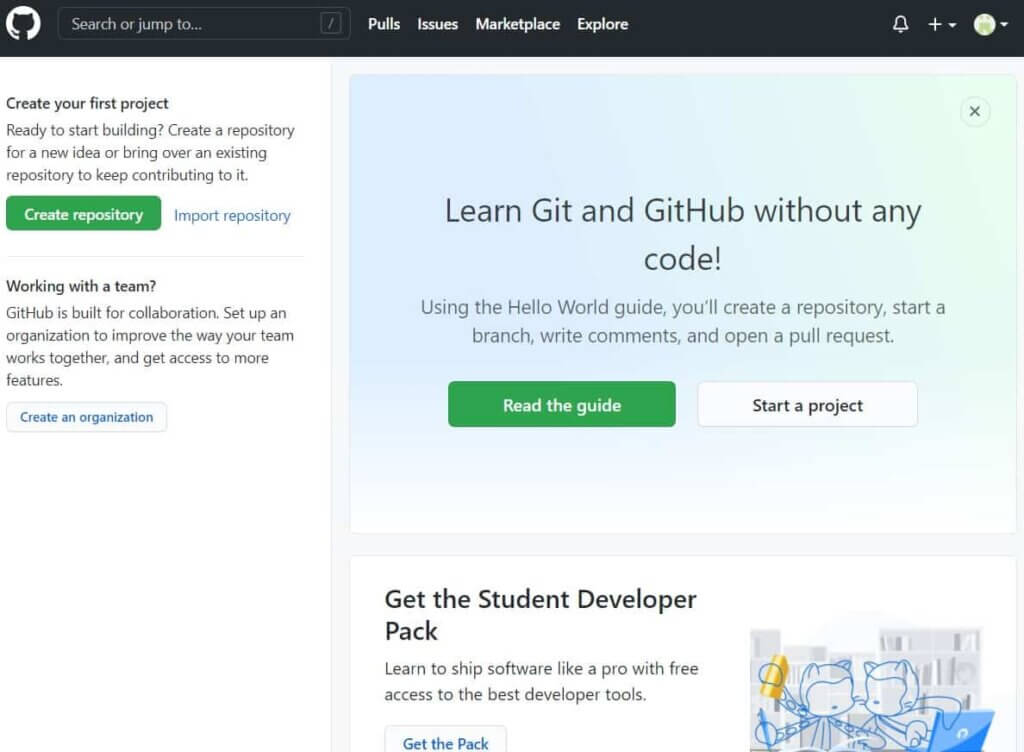Click the Create an organization button

click(x=87, y=417)
